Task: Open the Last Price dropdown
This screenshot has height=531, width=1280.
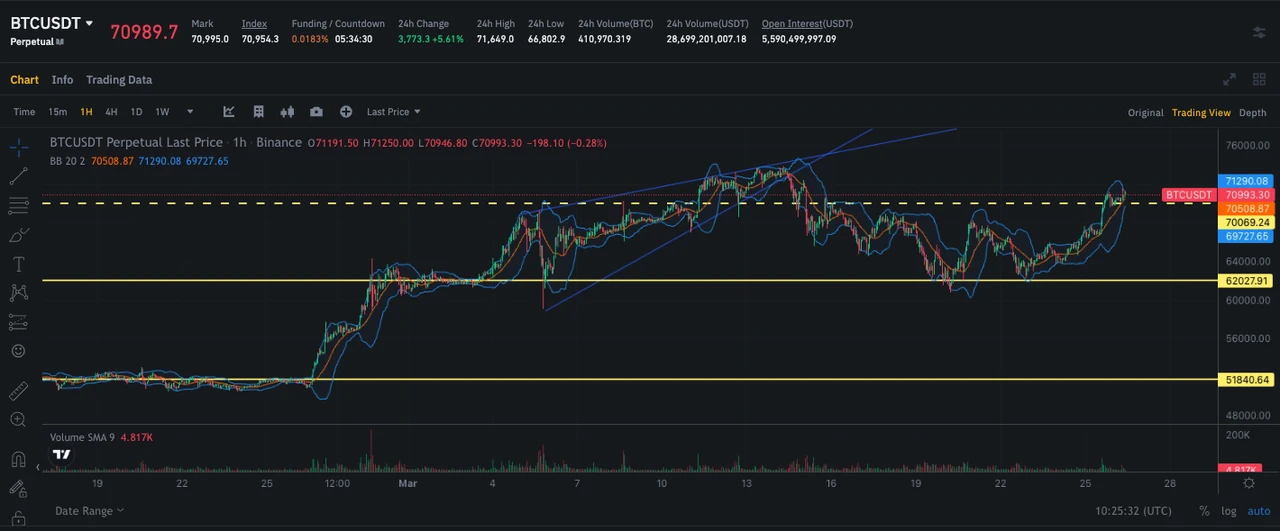Action: [393, 112]
